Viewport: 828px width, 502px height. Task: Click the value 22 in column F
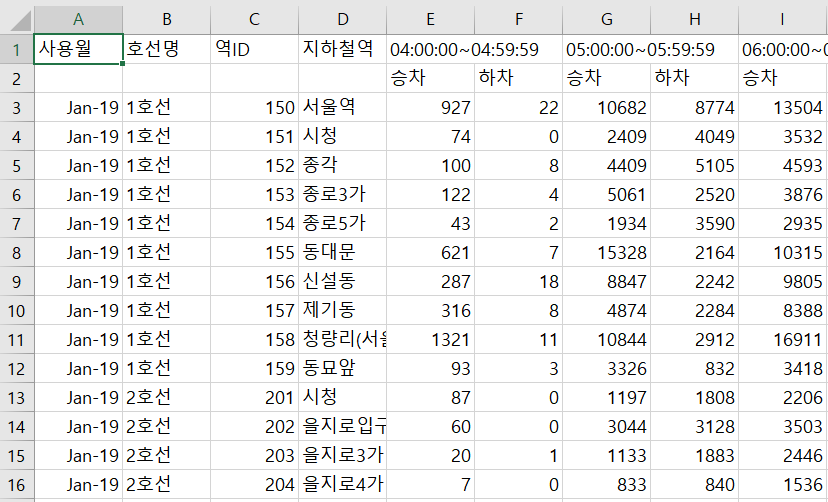click(x=519, y=108)
